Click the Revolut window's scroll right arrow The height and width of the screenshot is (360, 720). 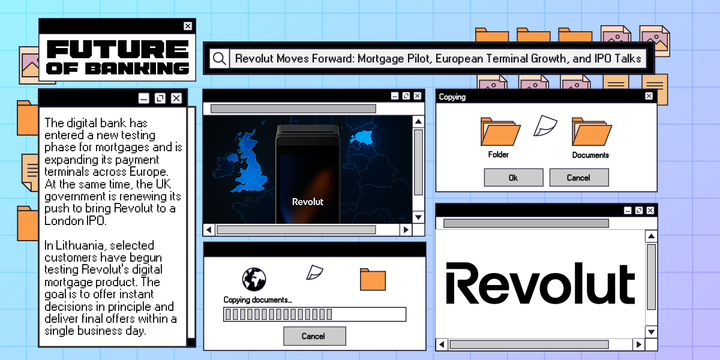(638, 344)
